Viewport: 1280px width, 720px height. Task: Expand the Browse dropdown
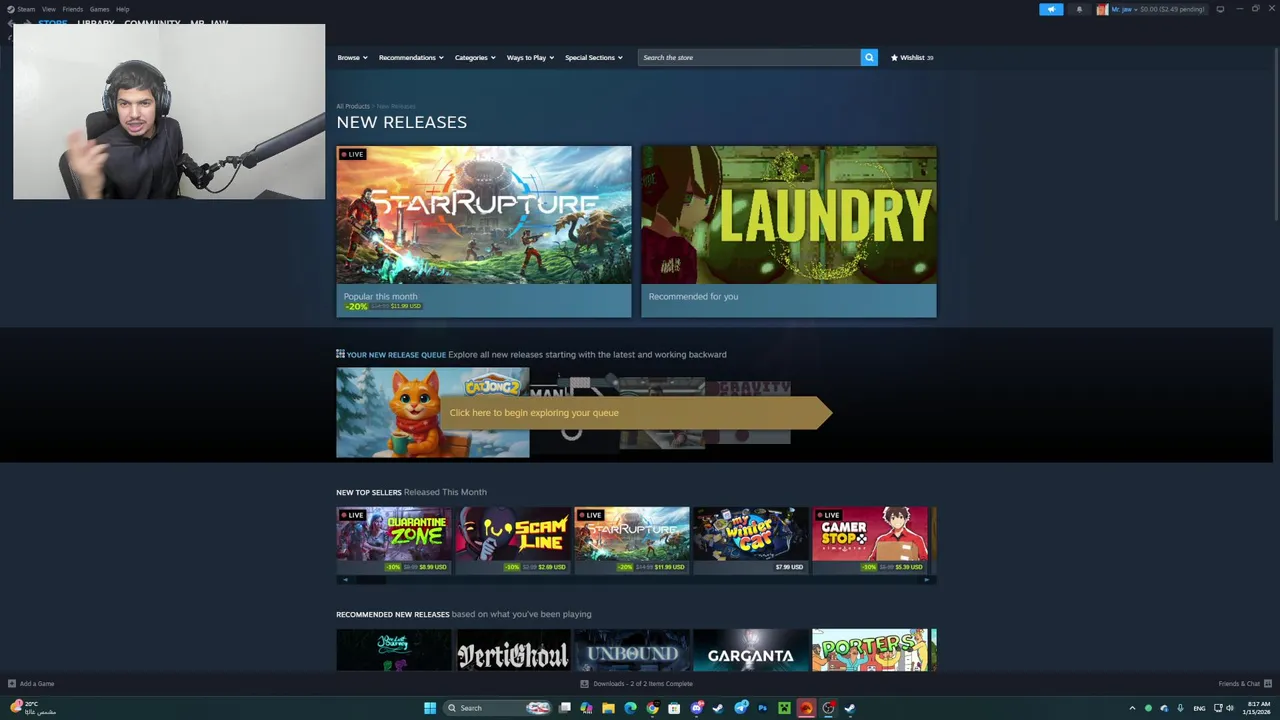tap(352, 57)
